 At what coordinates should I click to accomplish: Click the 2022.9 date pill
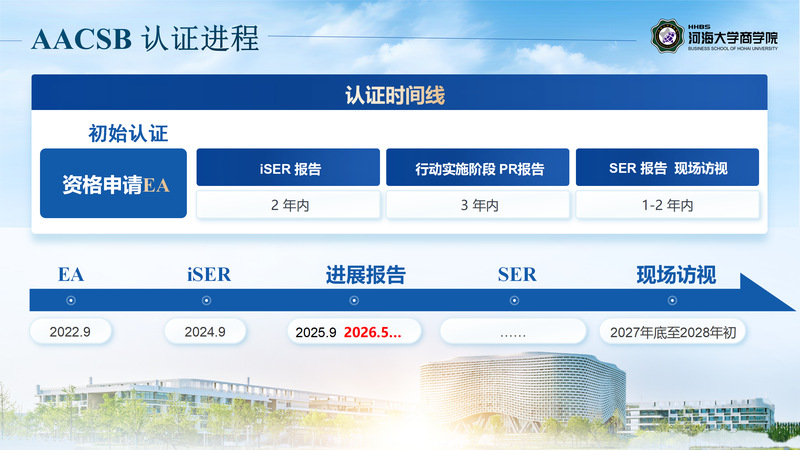(70, 332)
